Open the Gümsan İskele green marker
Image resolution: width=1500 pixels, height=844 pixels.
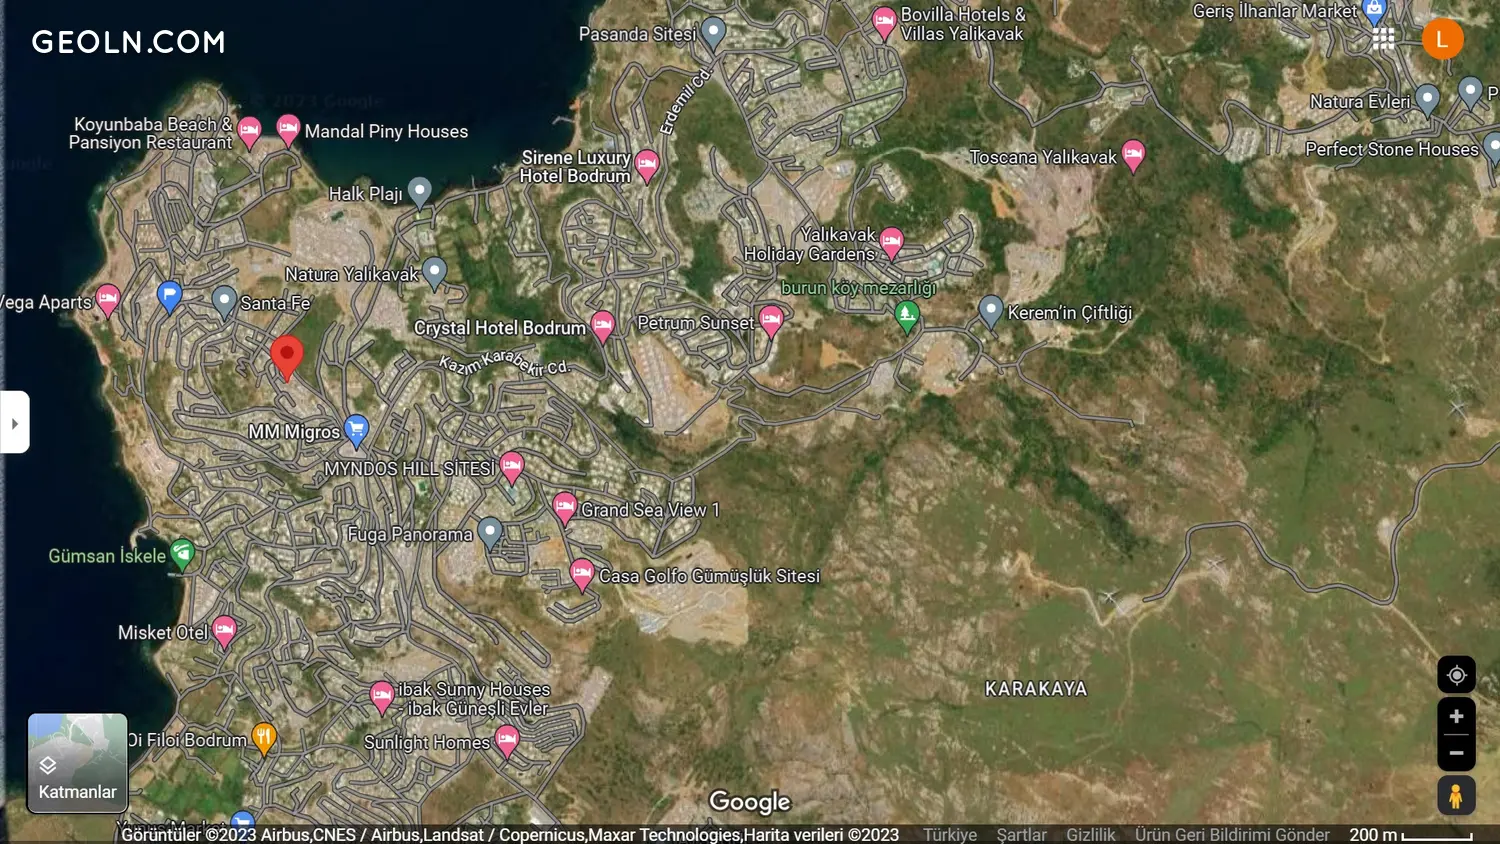[x=182, y=553]
